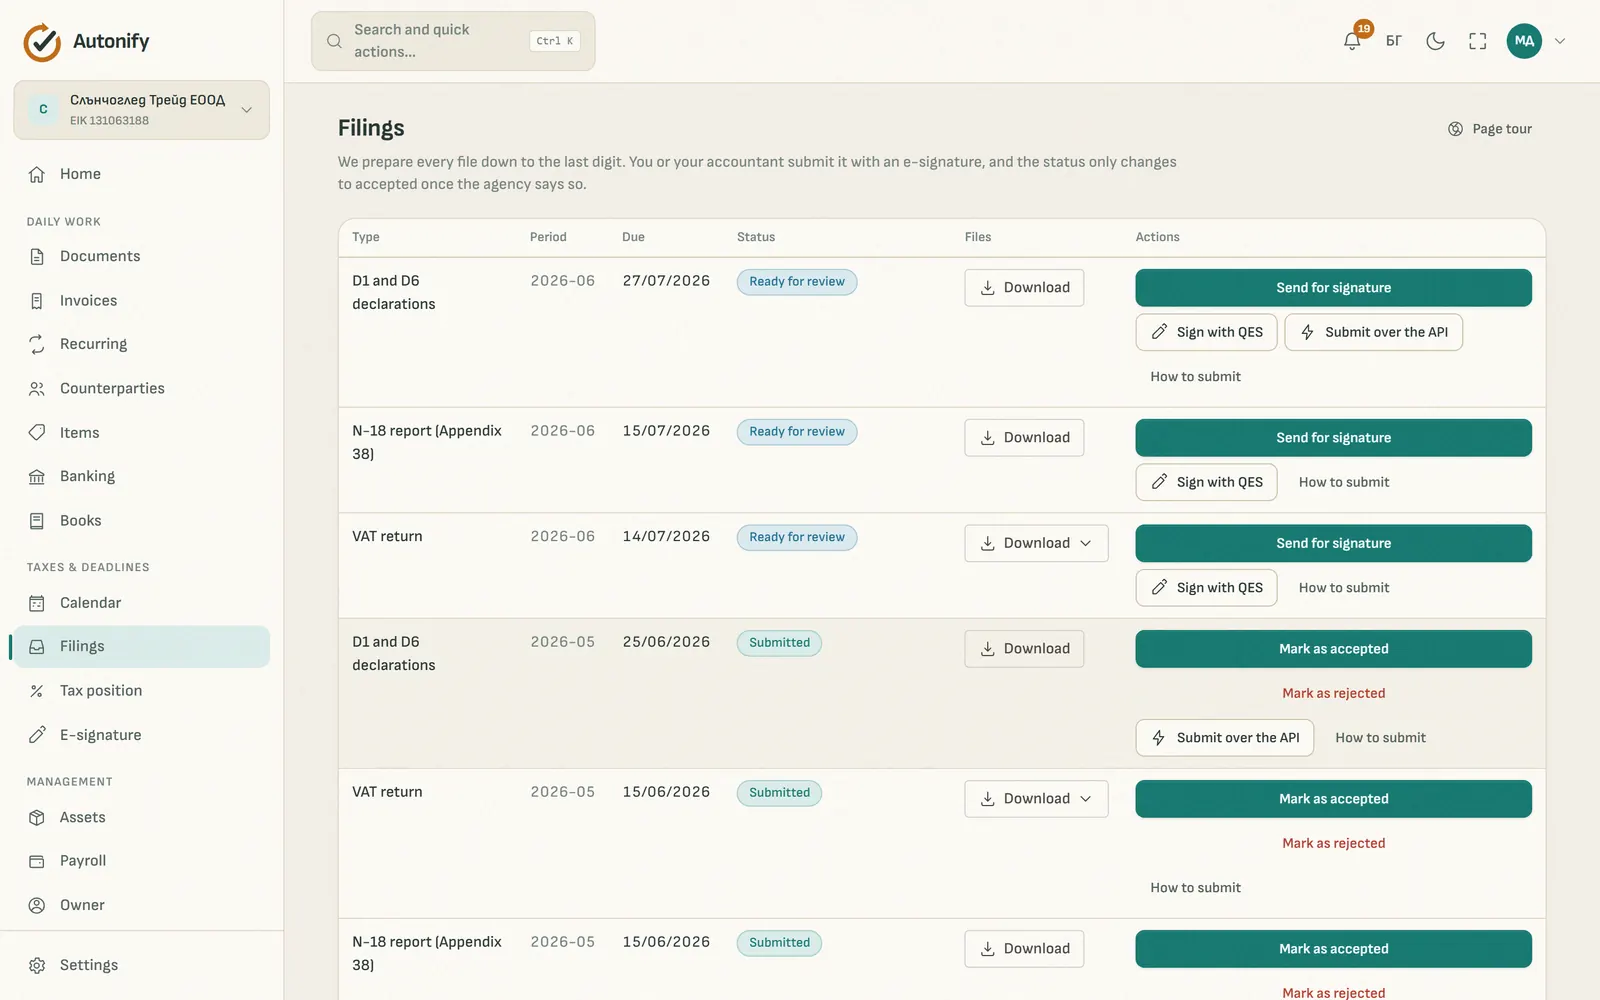Click the Tax position percent icon
1600x1000 pixels.
[x=37, y=691]
